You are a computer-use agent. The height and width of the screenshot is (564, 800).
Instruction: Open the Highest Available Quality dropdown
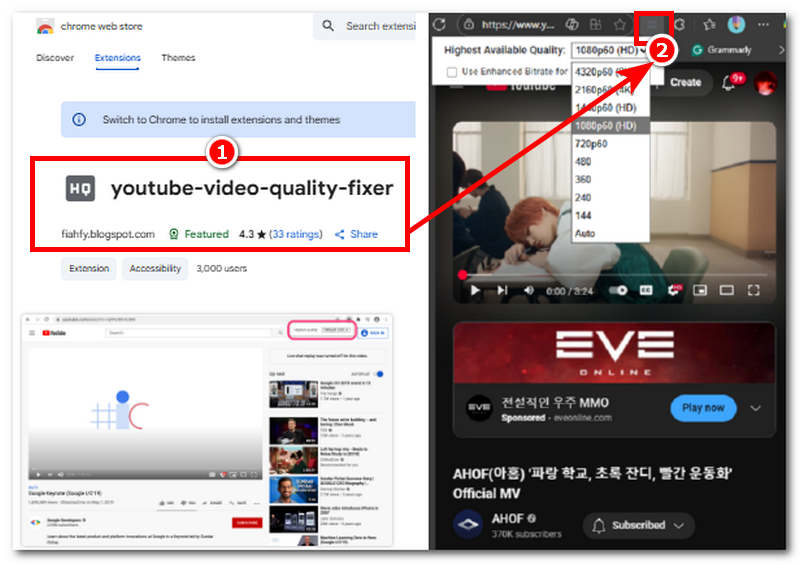(x=610, y=51)
